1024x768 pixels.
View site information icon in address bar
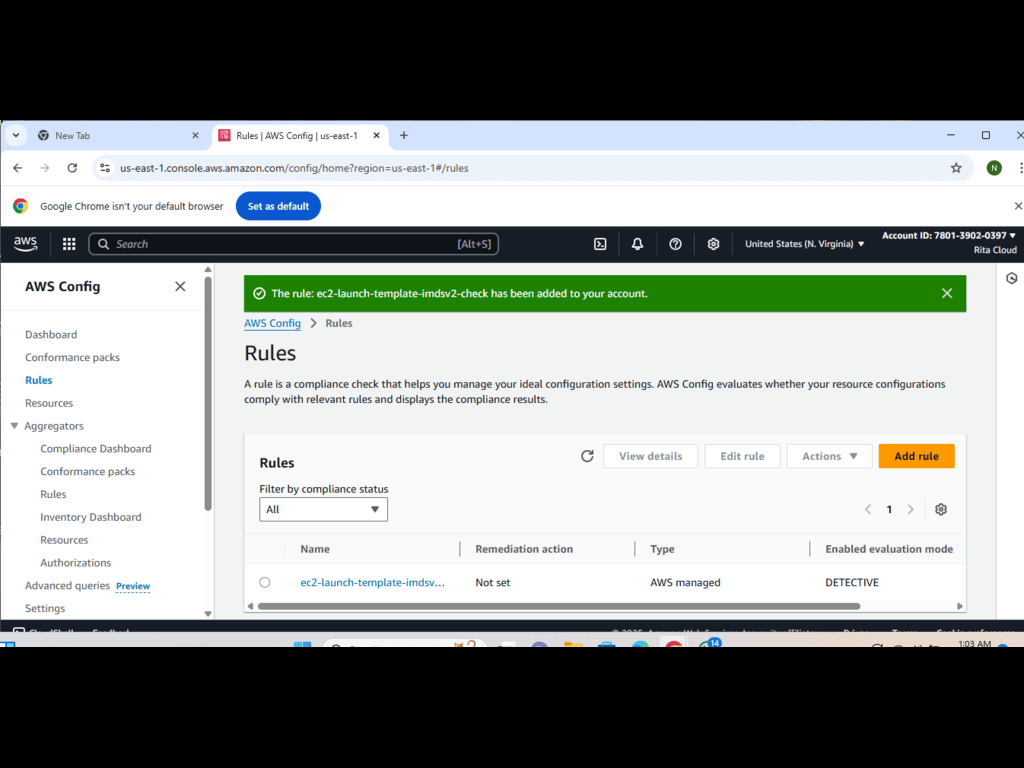[104, 168]
